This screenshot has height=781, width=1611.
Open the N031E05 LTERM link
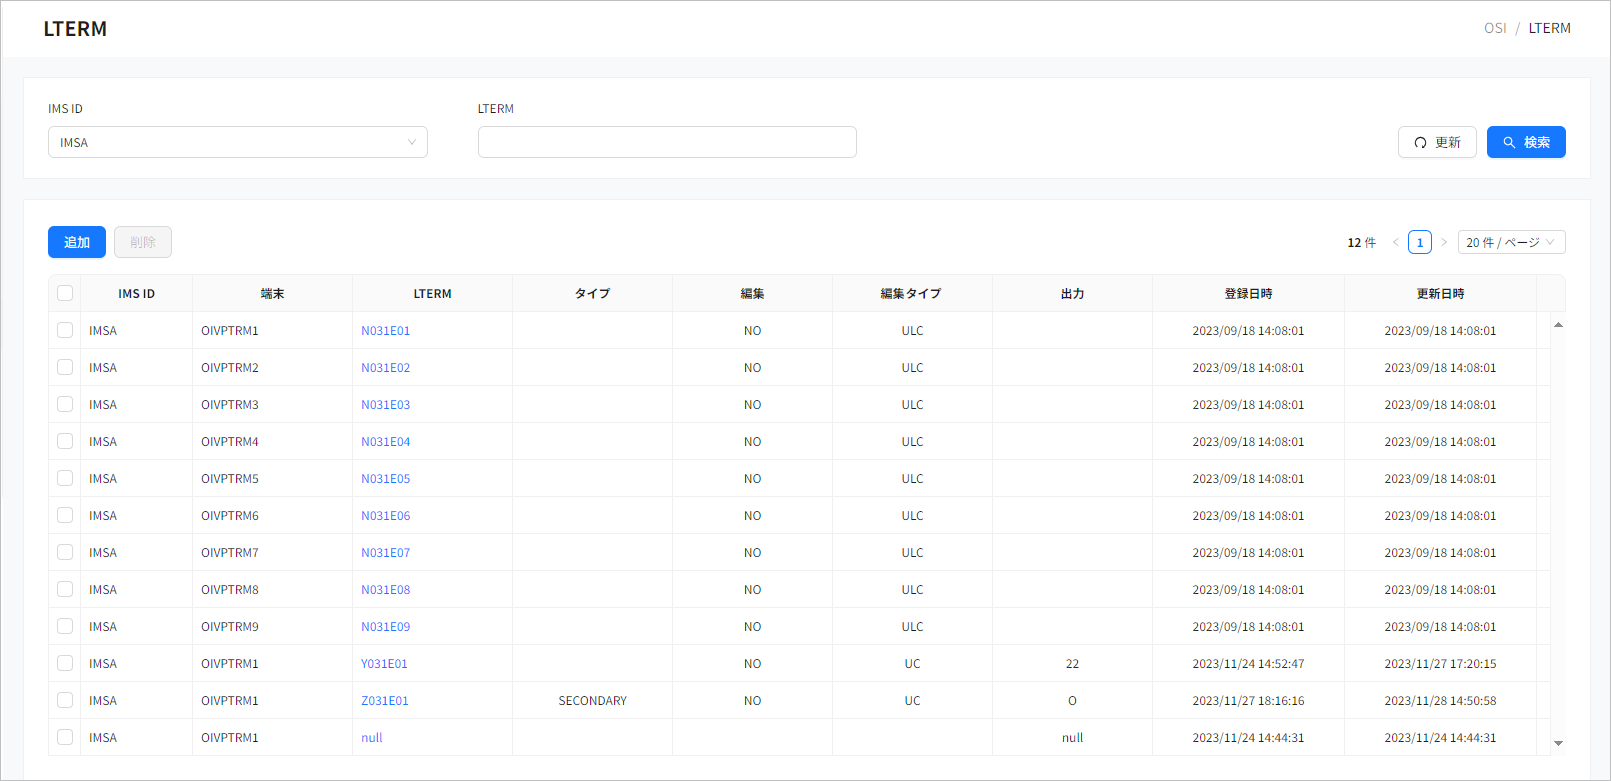click(385, 479)
